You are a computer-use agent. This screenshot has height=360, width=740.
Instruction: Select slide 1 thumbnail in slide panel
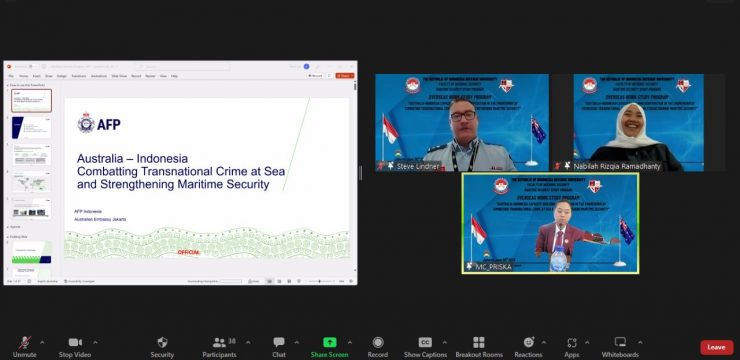tap(32, 100)
